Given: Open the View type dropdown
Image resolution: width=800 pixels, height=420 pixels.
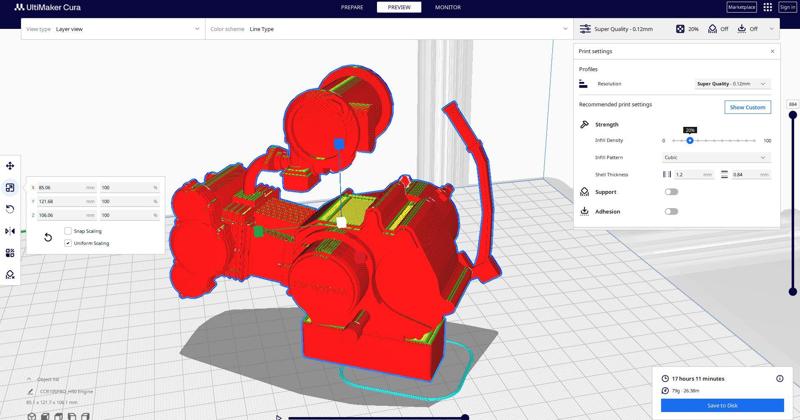Looking at the screenshot, I should (113, 29).
